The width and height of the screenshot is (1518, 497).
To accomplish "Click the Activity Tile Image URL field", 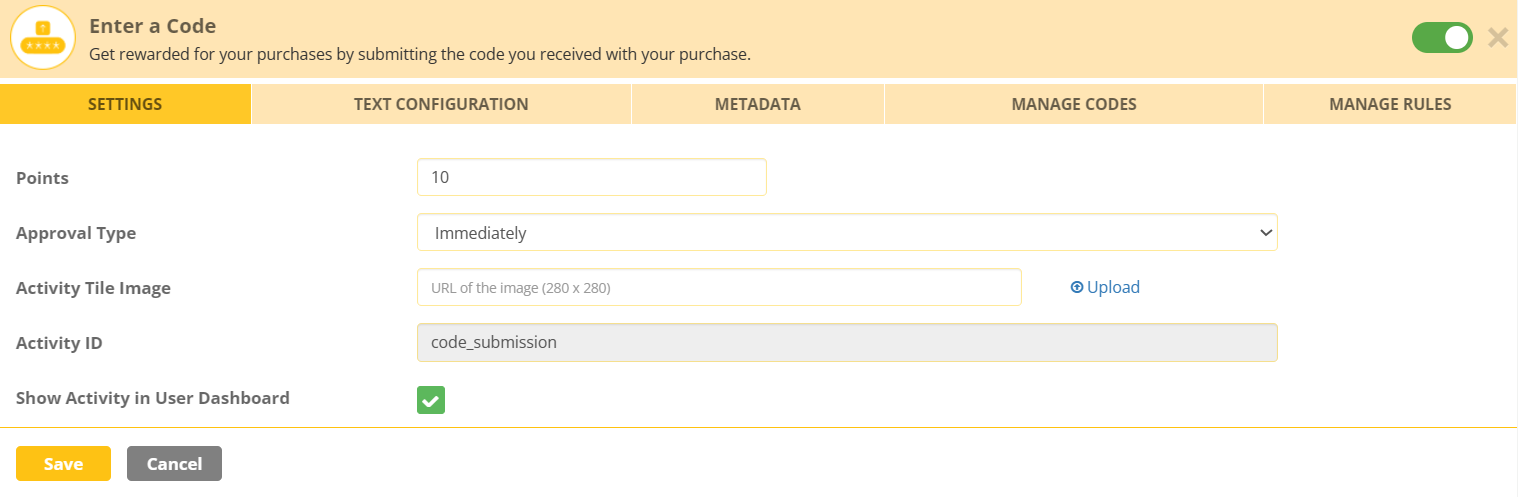I will 719,288.
